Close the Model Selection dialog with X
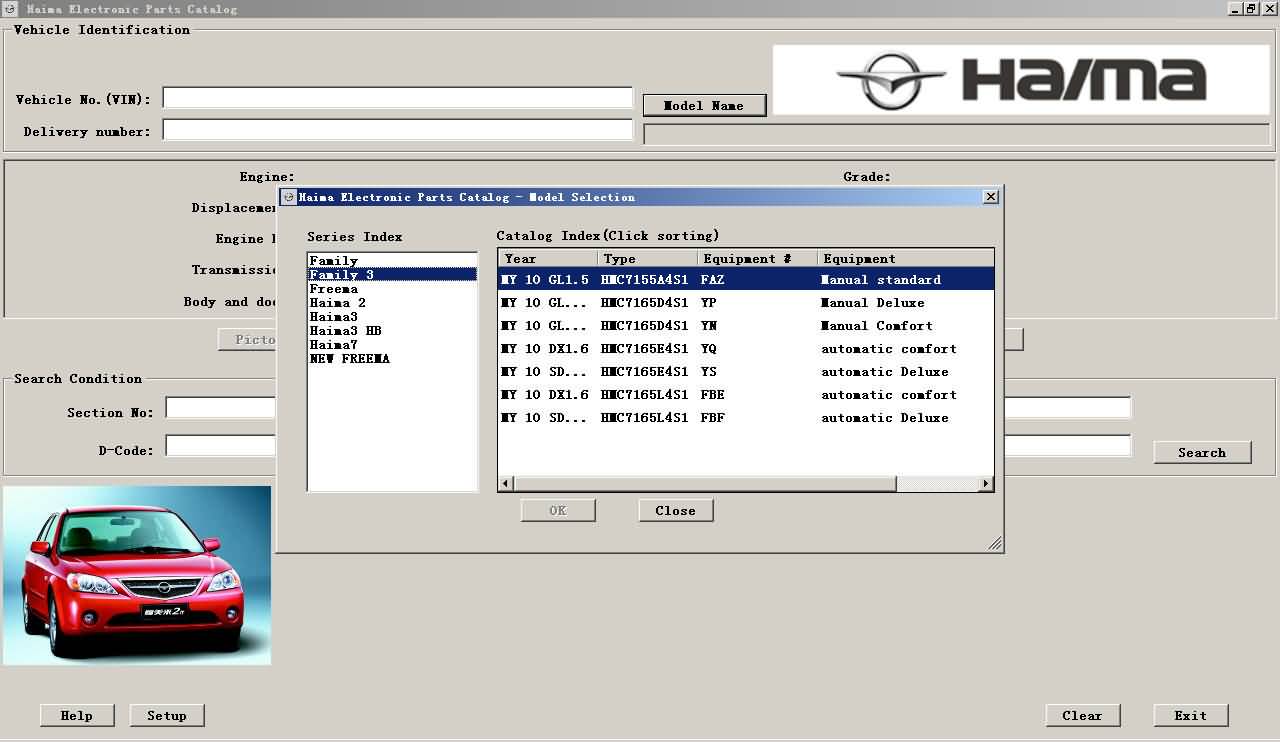The width and height of the screenshot is (1280, 742). [x=990, y=197]
